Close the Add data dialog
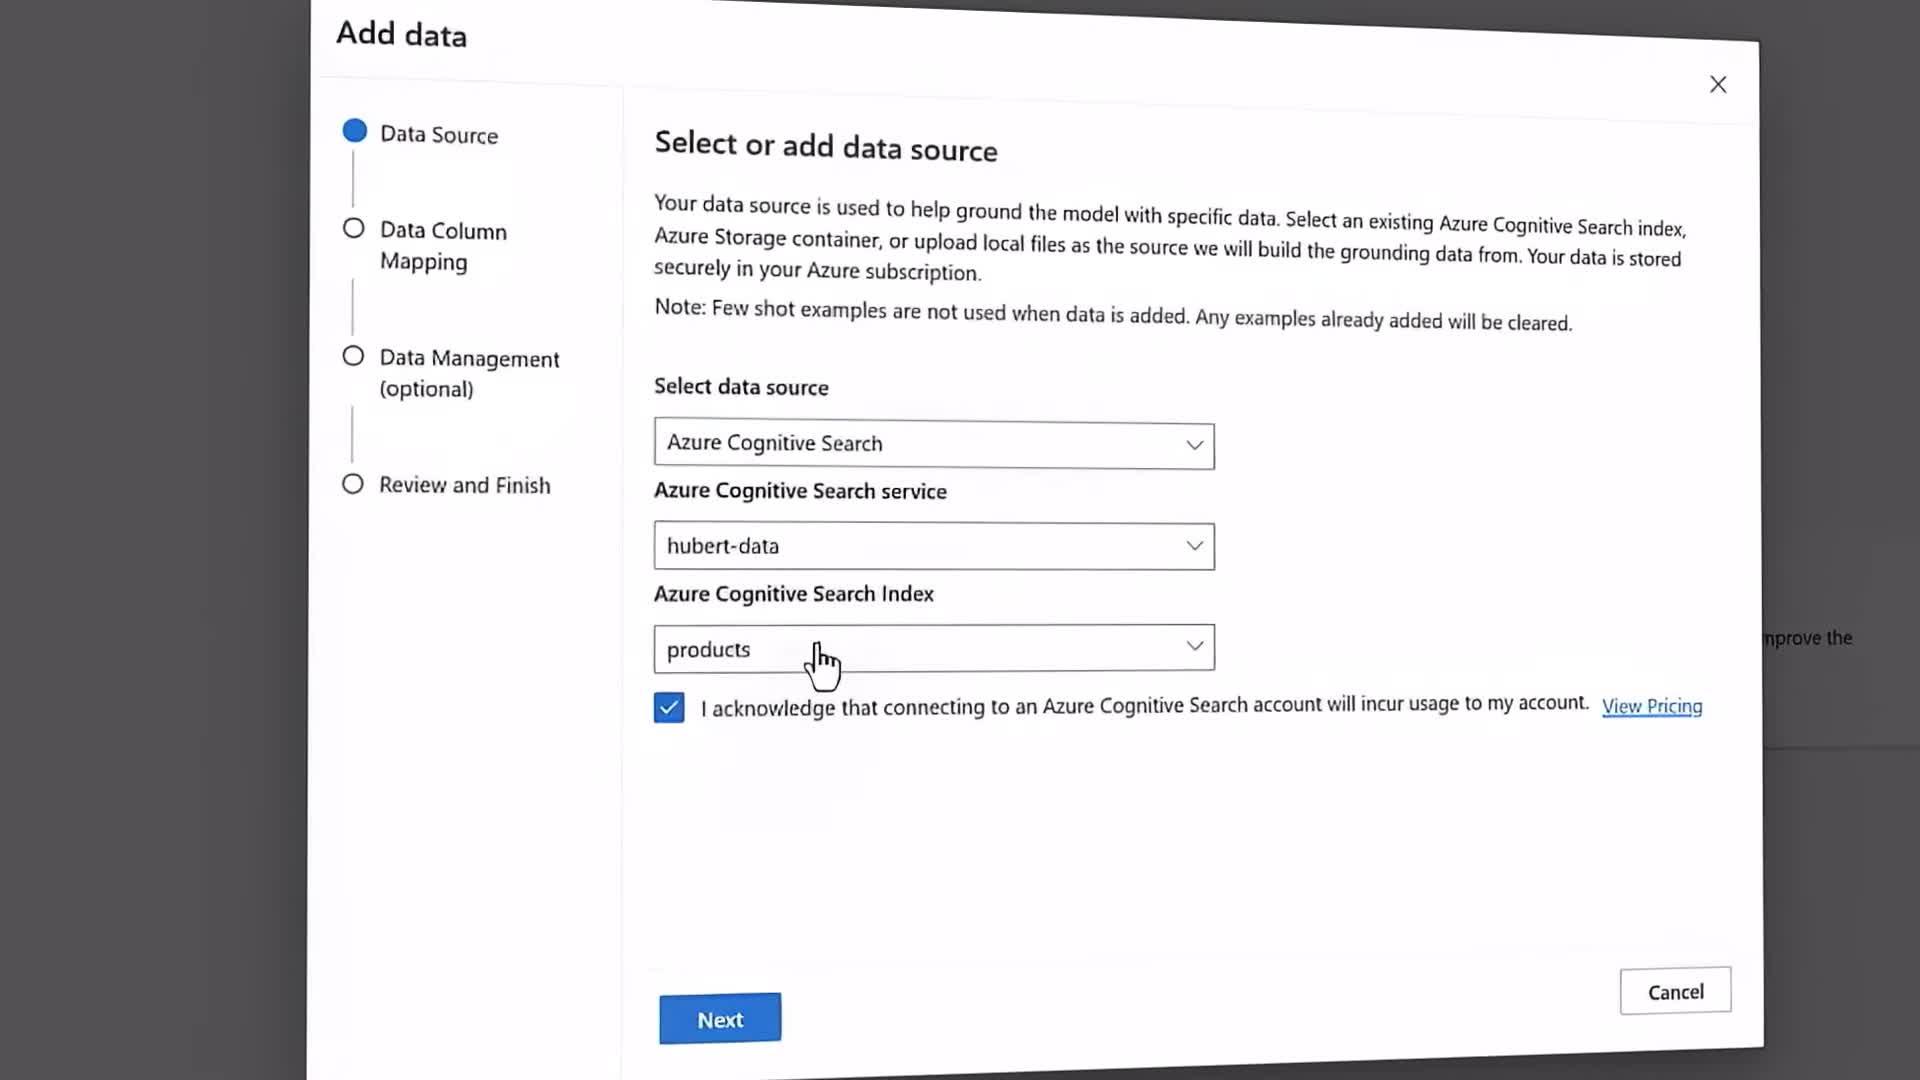The width and height of the screenshot is (1920, 1080). click(1717, 85)
